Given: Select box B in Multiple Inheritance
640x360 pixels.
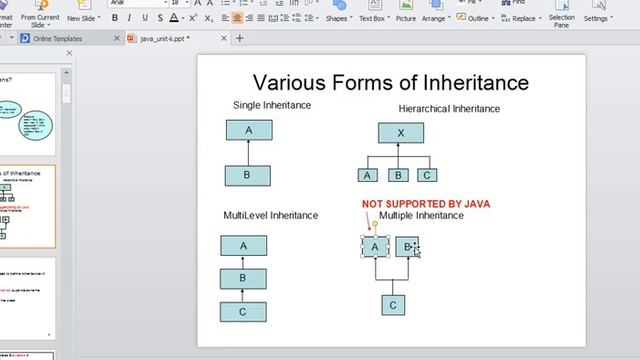Looking at the screenshot, I should pyautogui.click(x=407, y=247).
